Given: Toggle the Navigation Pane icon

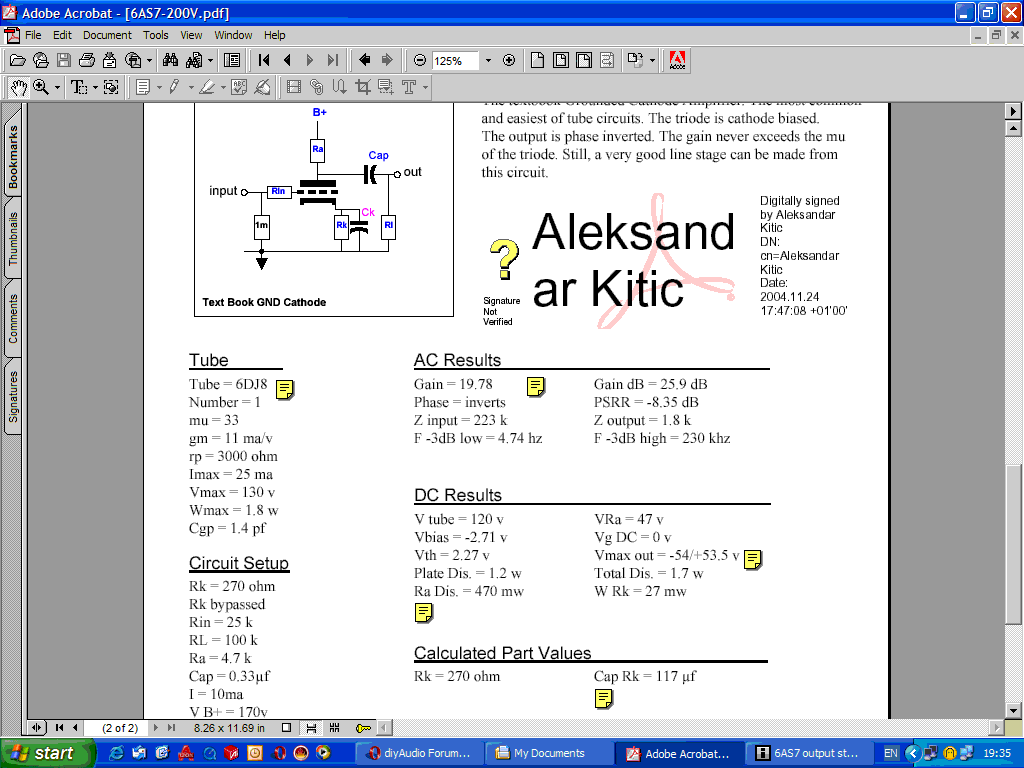Looking at the screenshot, I should coord(232,61).
